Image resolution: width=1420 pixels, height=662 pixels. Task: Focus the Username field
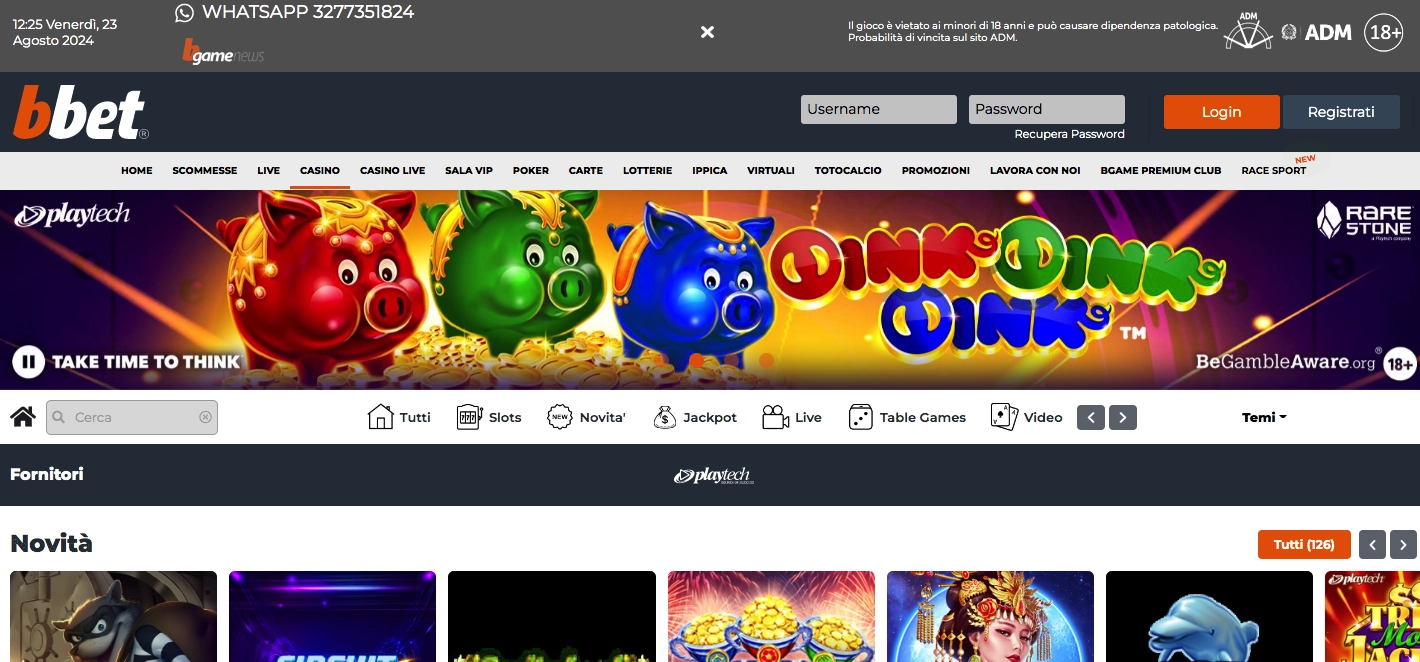click(879, 109)
